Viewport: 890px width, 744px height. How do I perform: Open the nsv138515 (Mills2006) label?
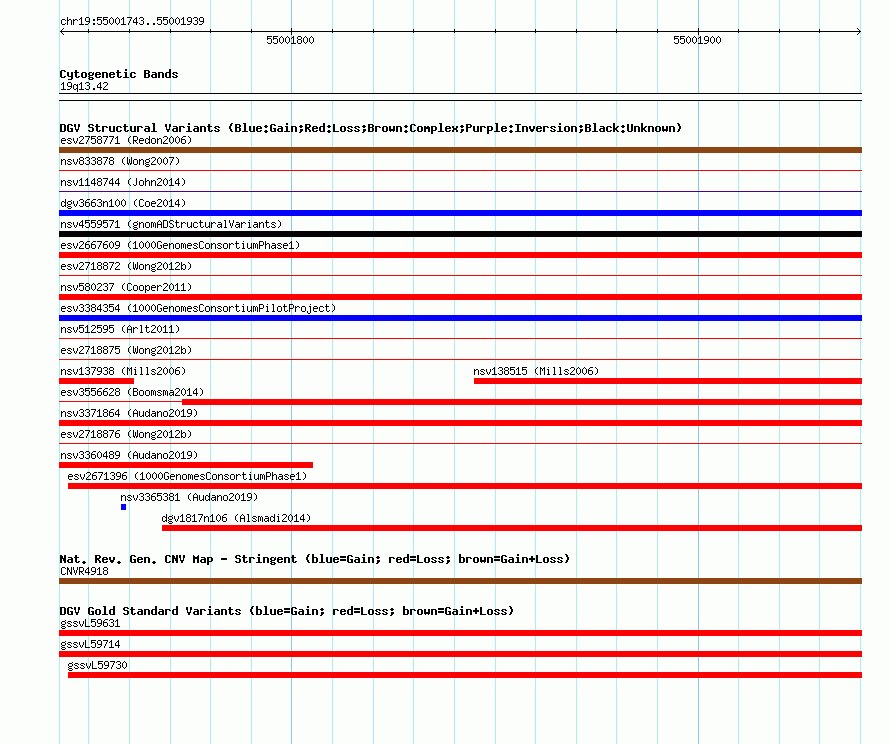pos(536,371)
